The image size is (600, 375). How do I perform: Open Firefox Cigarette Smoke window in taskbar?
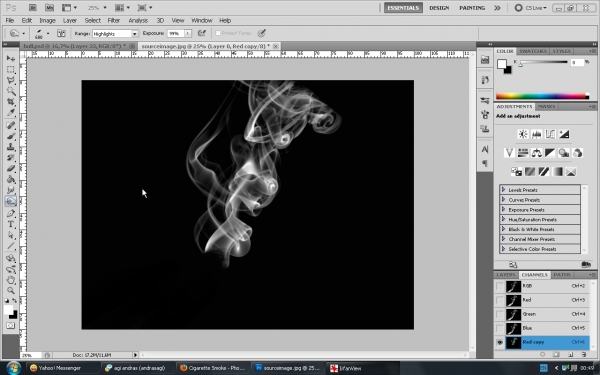pyautogui.click(x=213, y=368)
